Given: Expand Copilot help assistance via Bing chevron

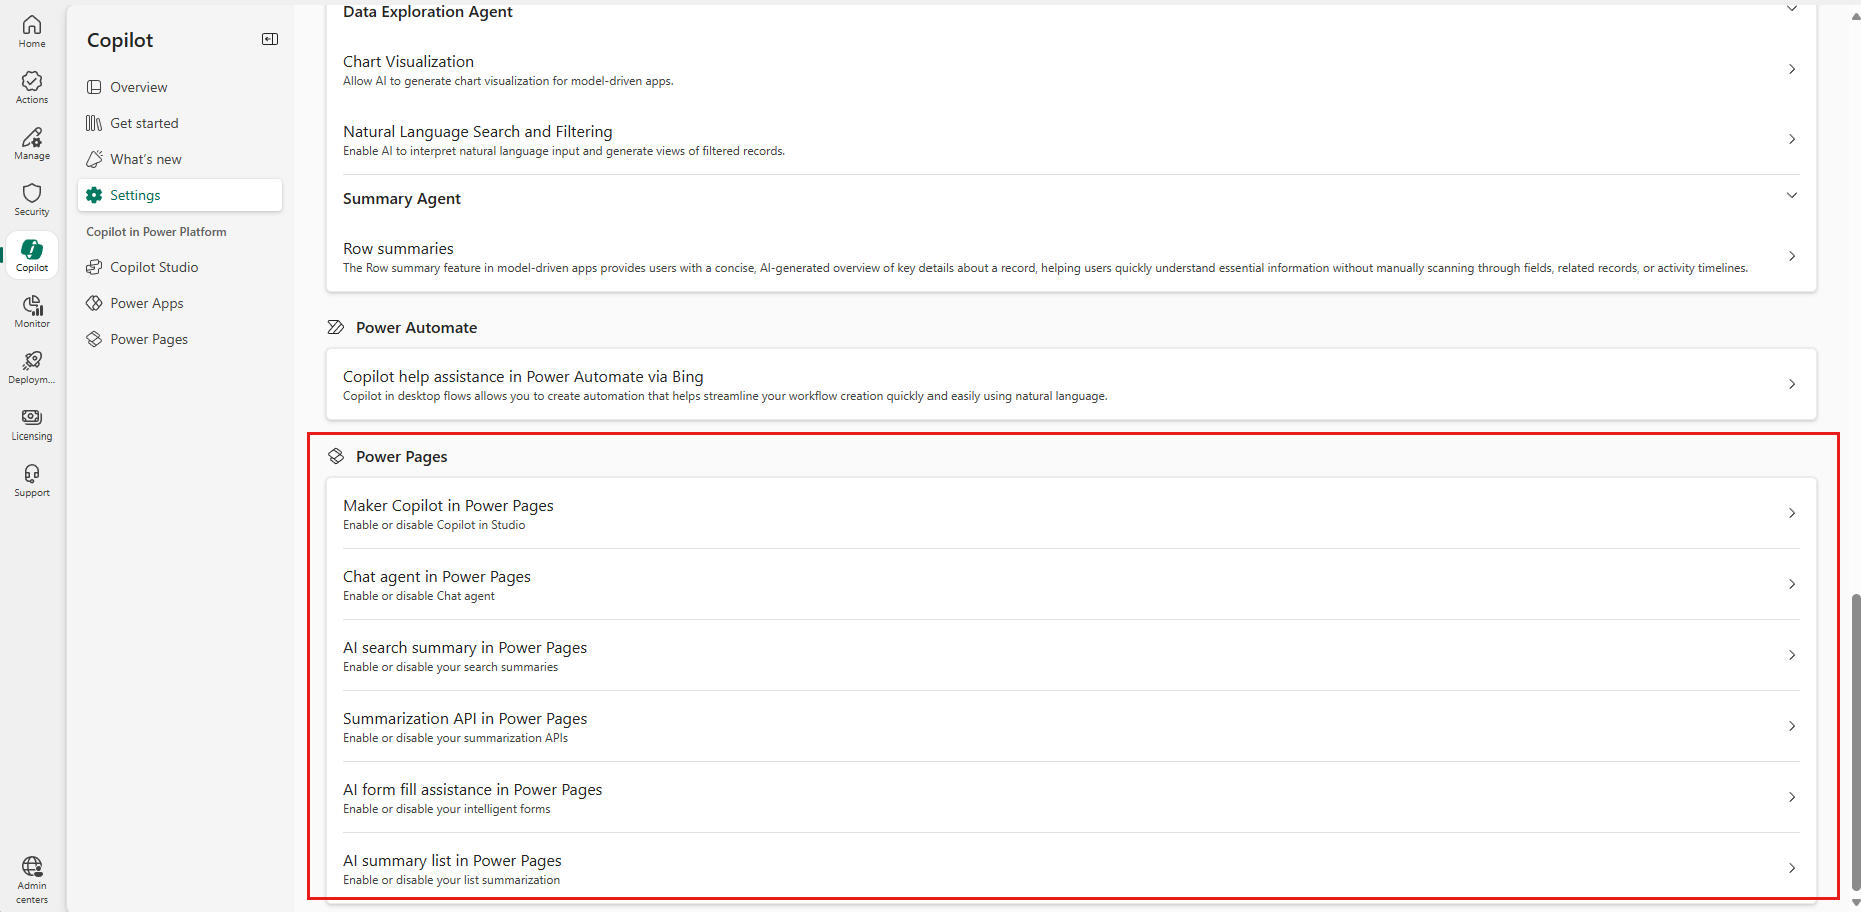Looking at the screenshot, I should pos(1792,384).
